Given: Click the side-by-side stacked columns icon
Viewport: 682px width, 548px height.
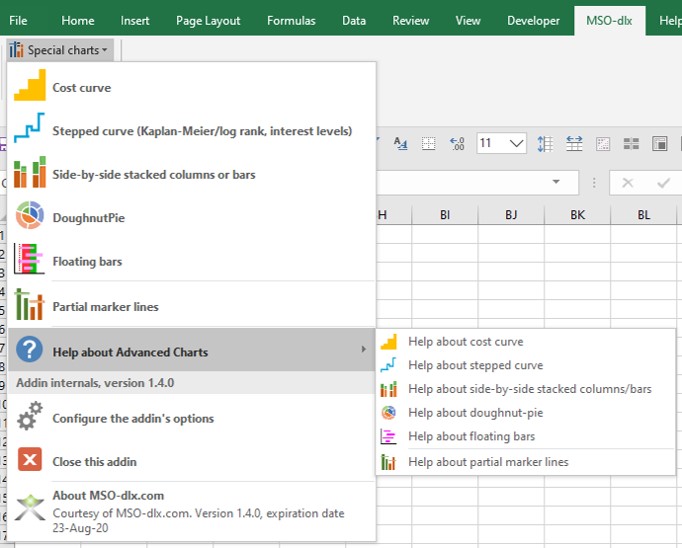Looking at the screenshot, I should tap(30, 172).
